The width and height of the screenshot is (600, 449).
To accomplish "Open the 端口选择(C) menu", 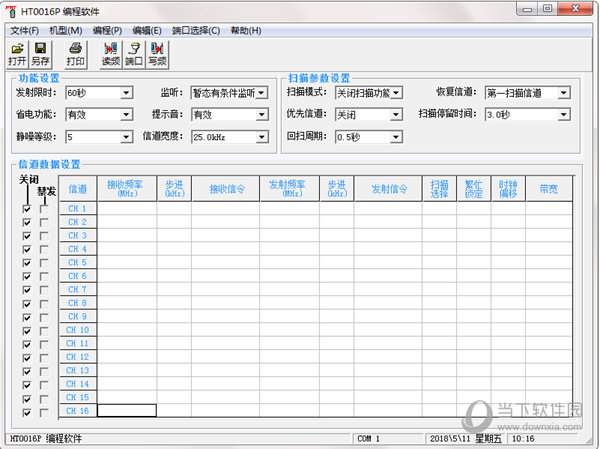I will coord(196,30).
